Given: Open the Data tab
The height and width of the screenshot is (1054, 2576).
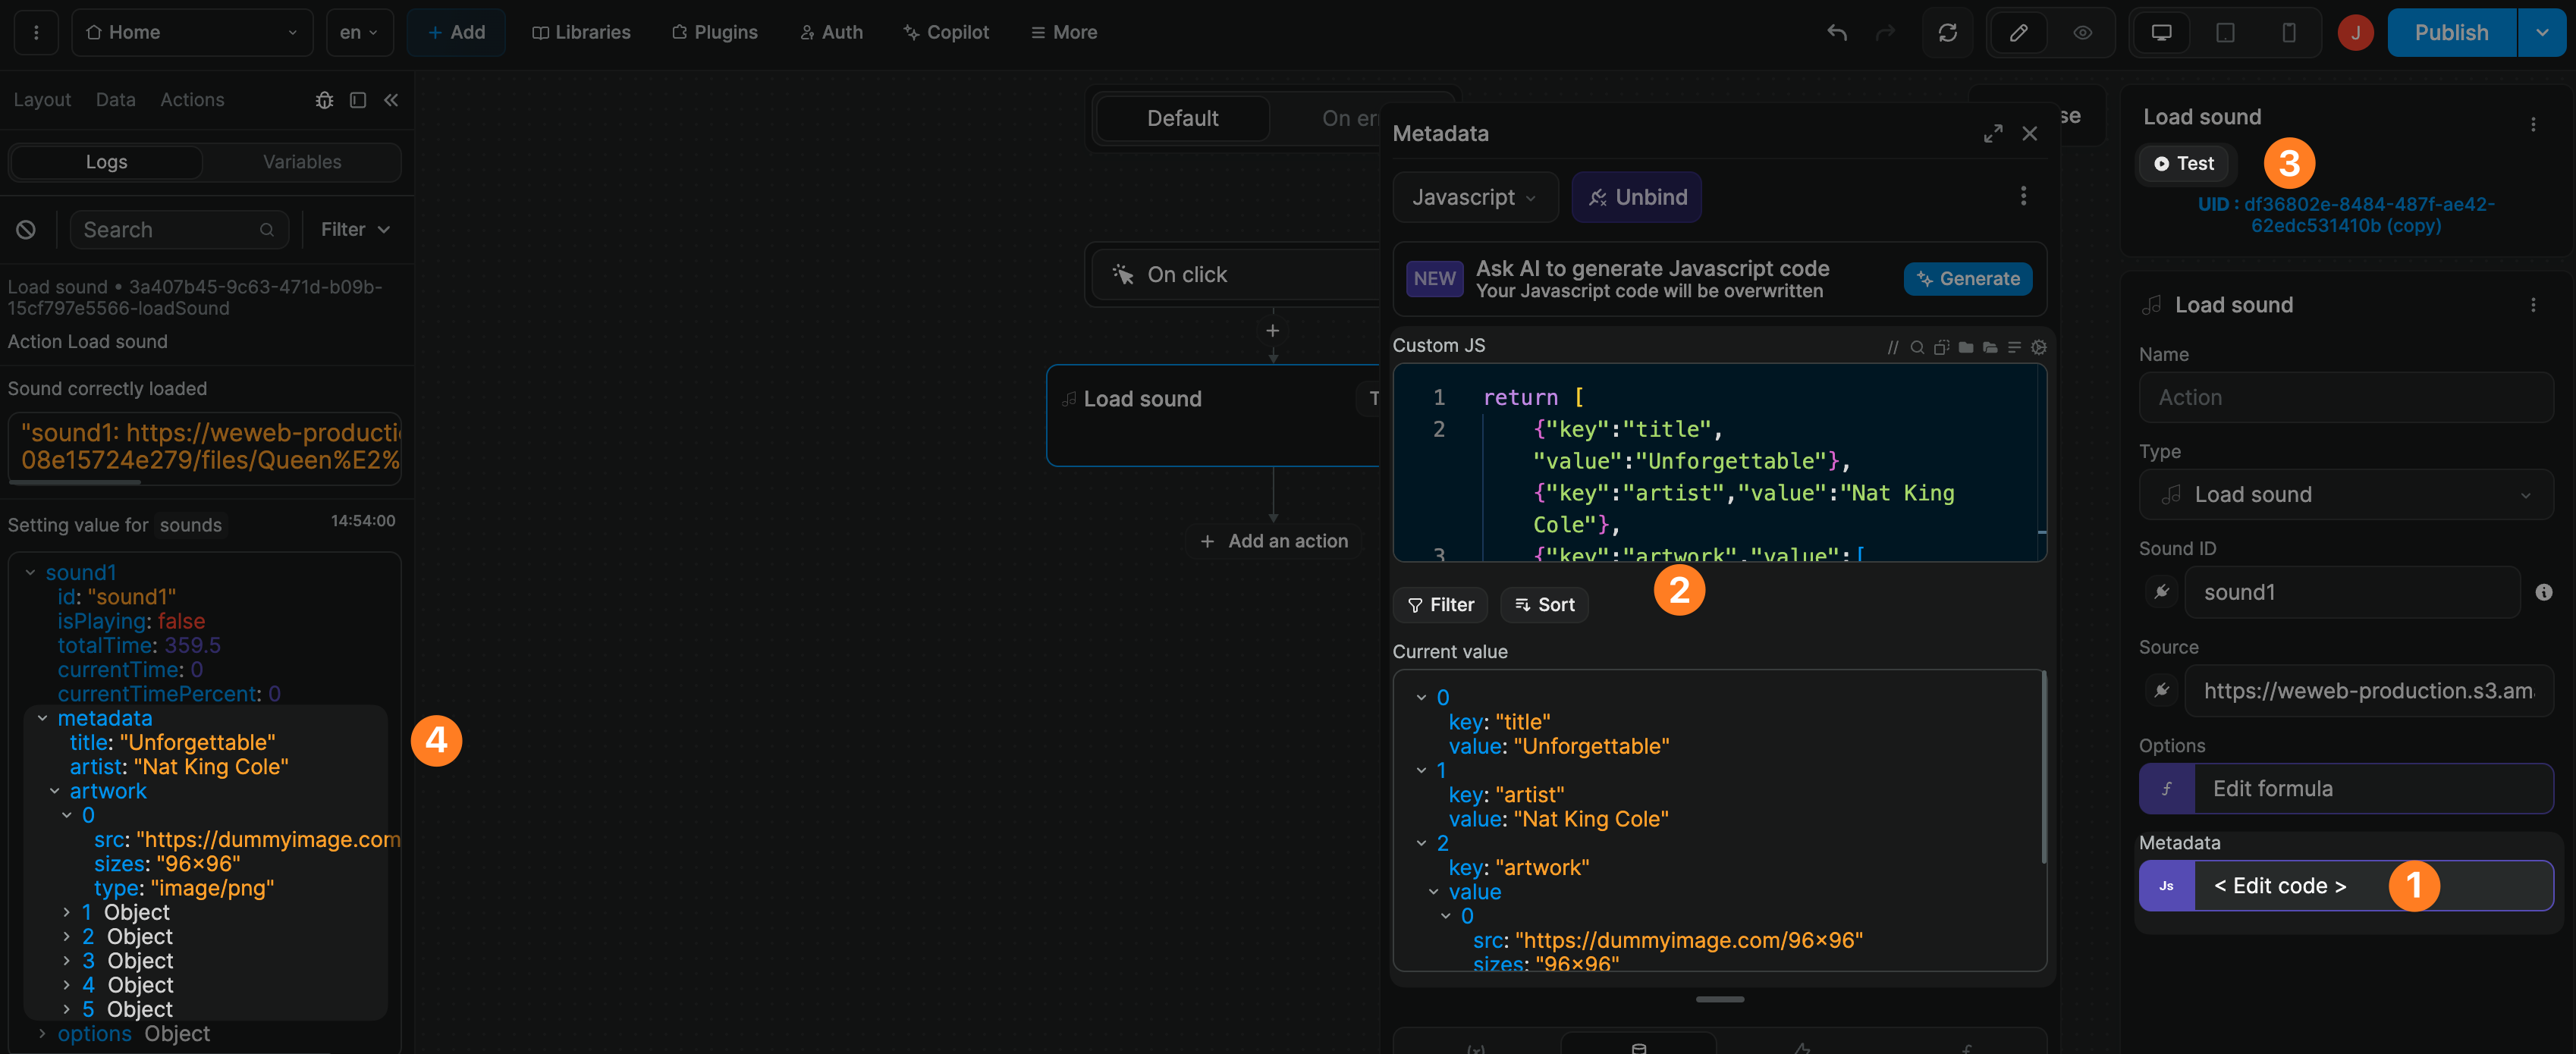Looking at the screenshot, I should pyautogui.click(x=115, y=100).
